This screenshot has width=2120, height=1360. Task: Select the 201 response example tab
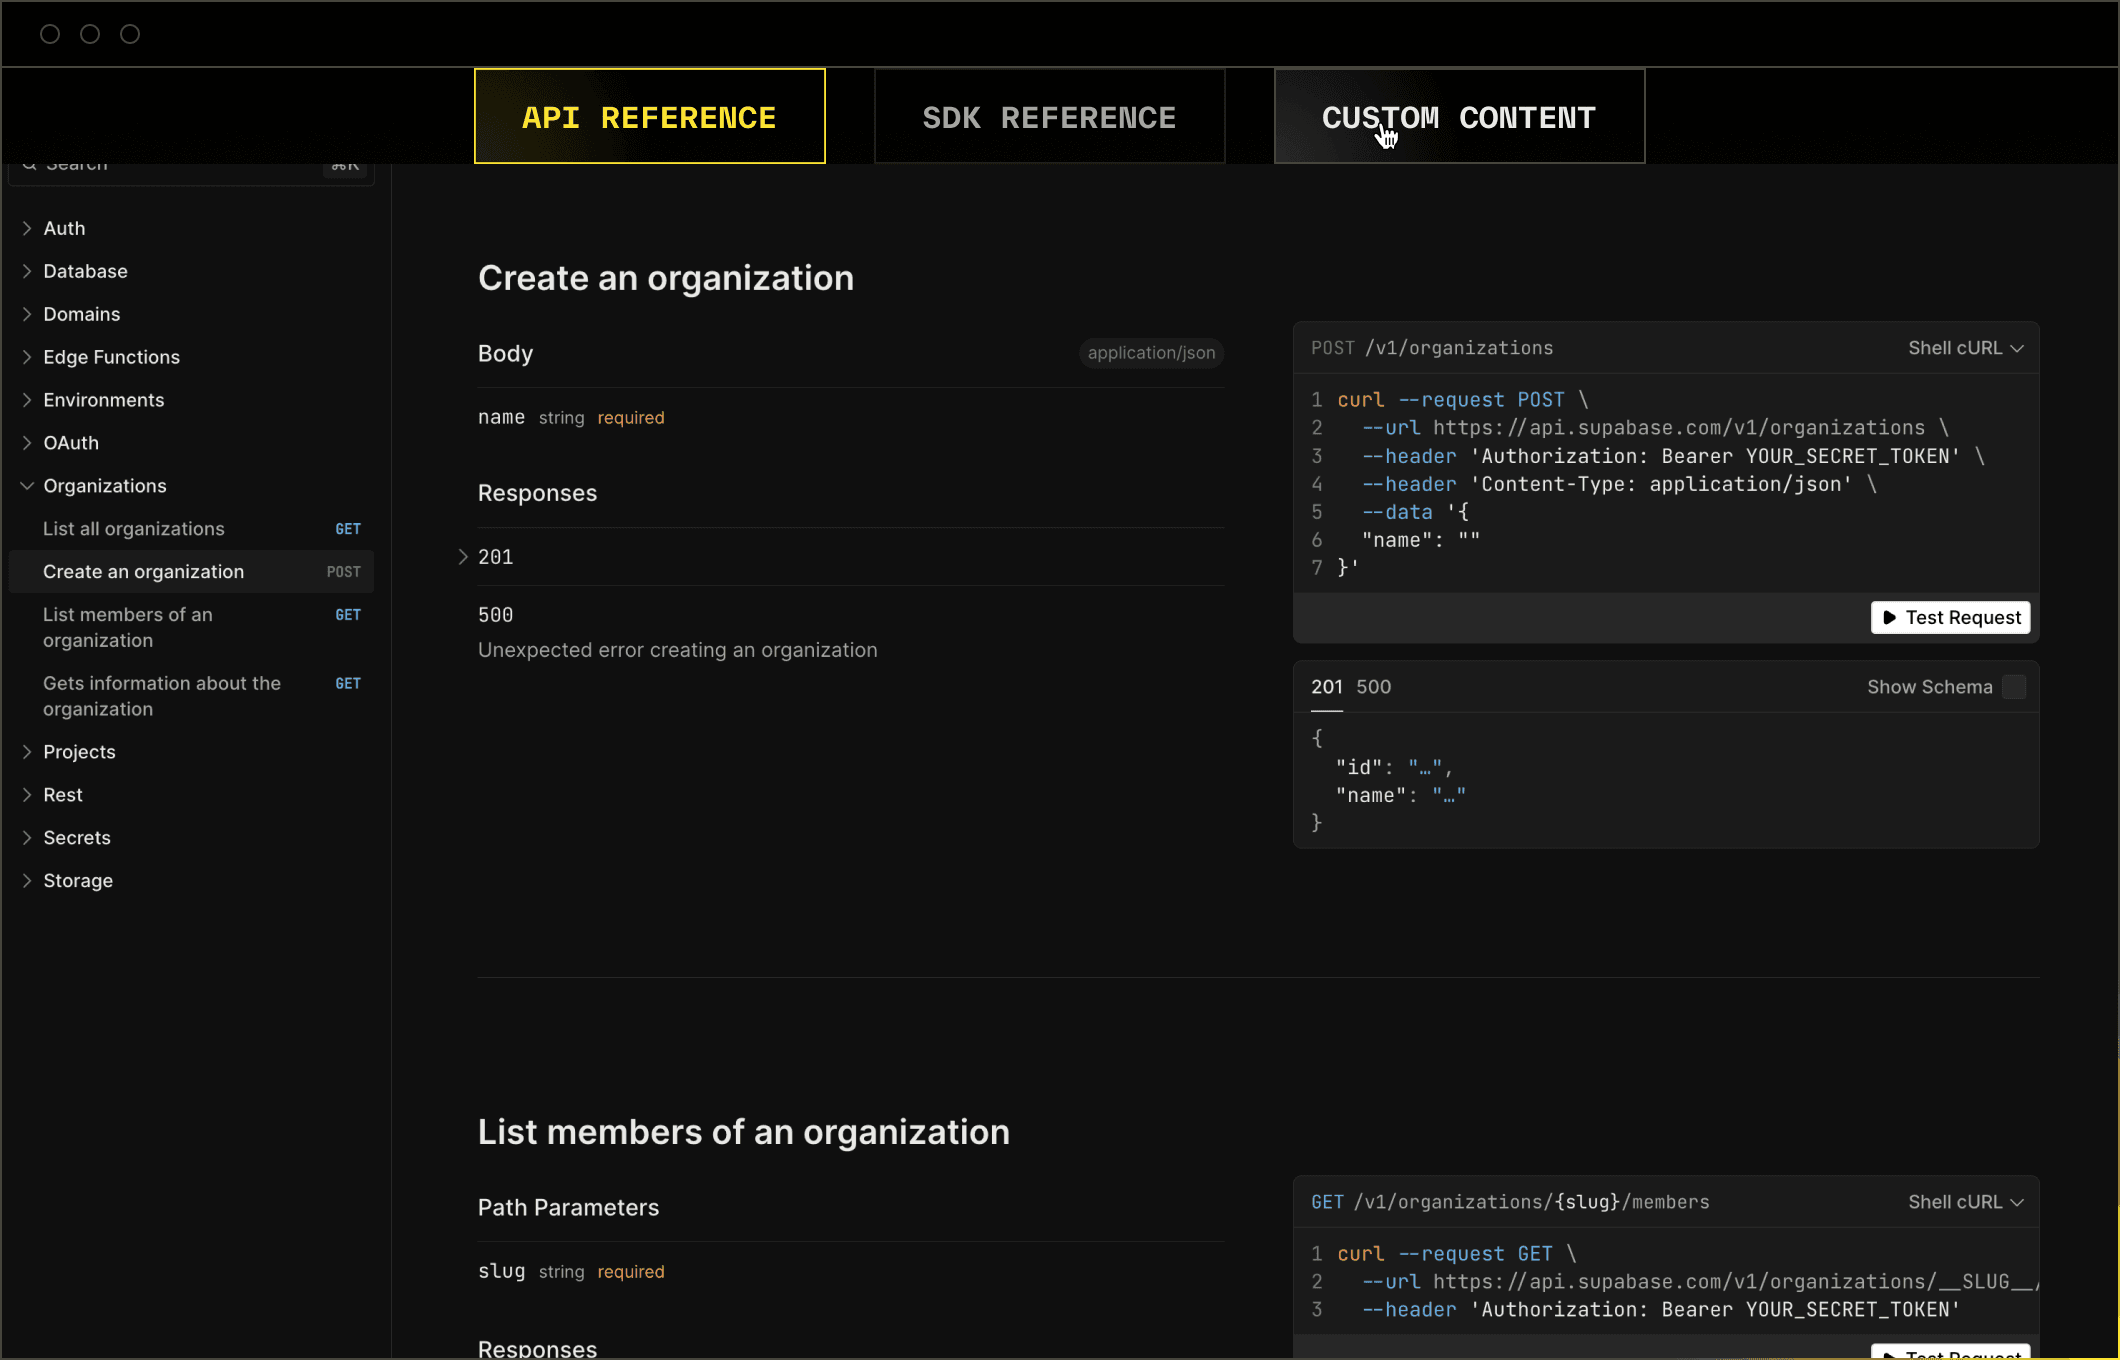coord(1326,687)
